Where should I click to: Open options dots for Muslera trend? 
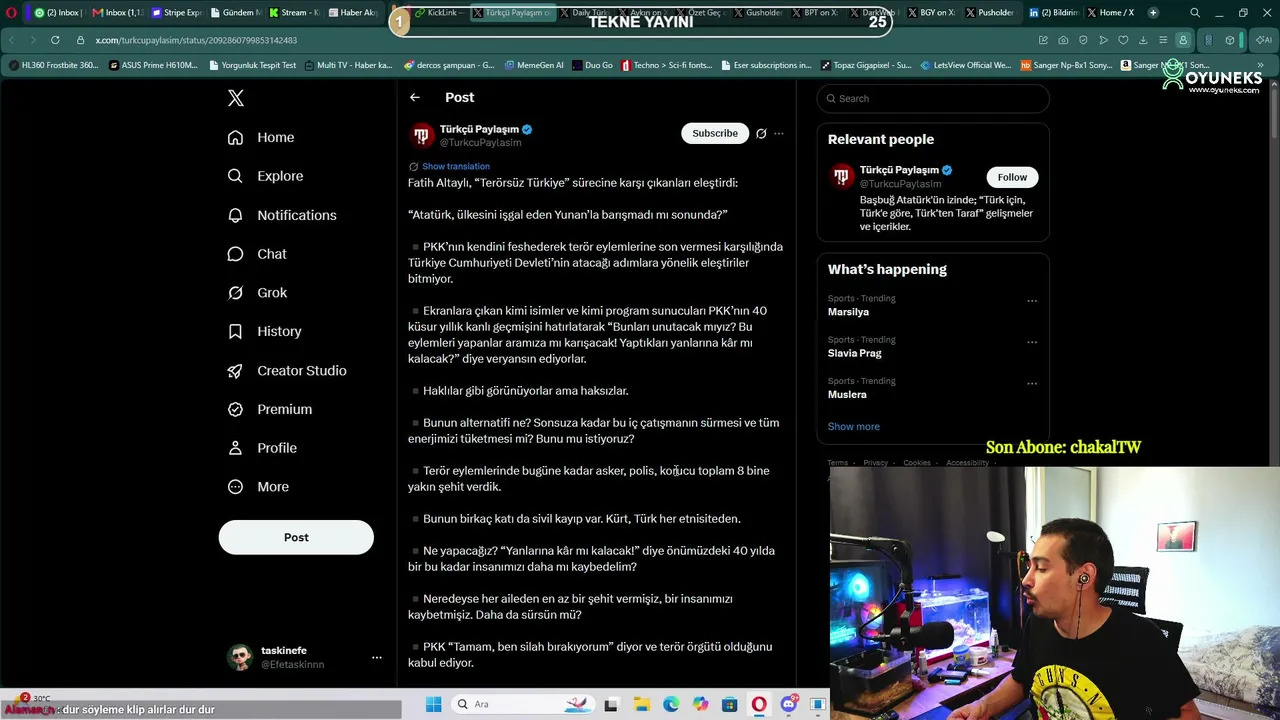(x=1032, y=383)
